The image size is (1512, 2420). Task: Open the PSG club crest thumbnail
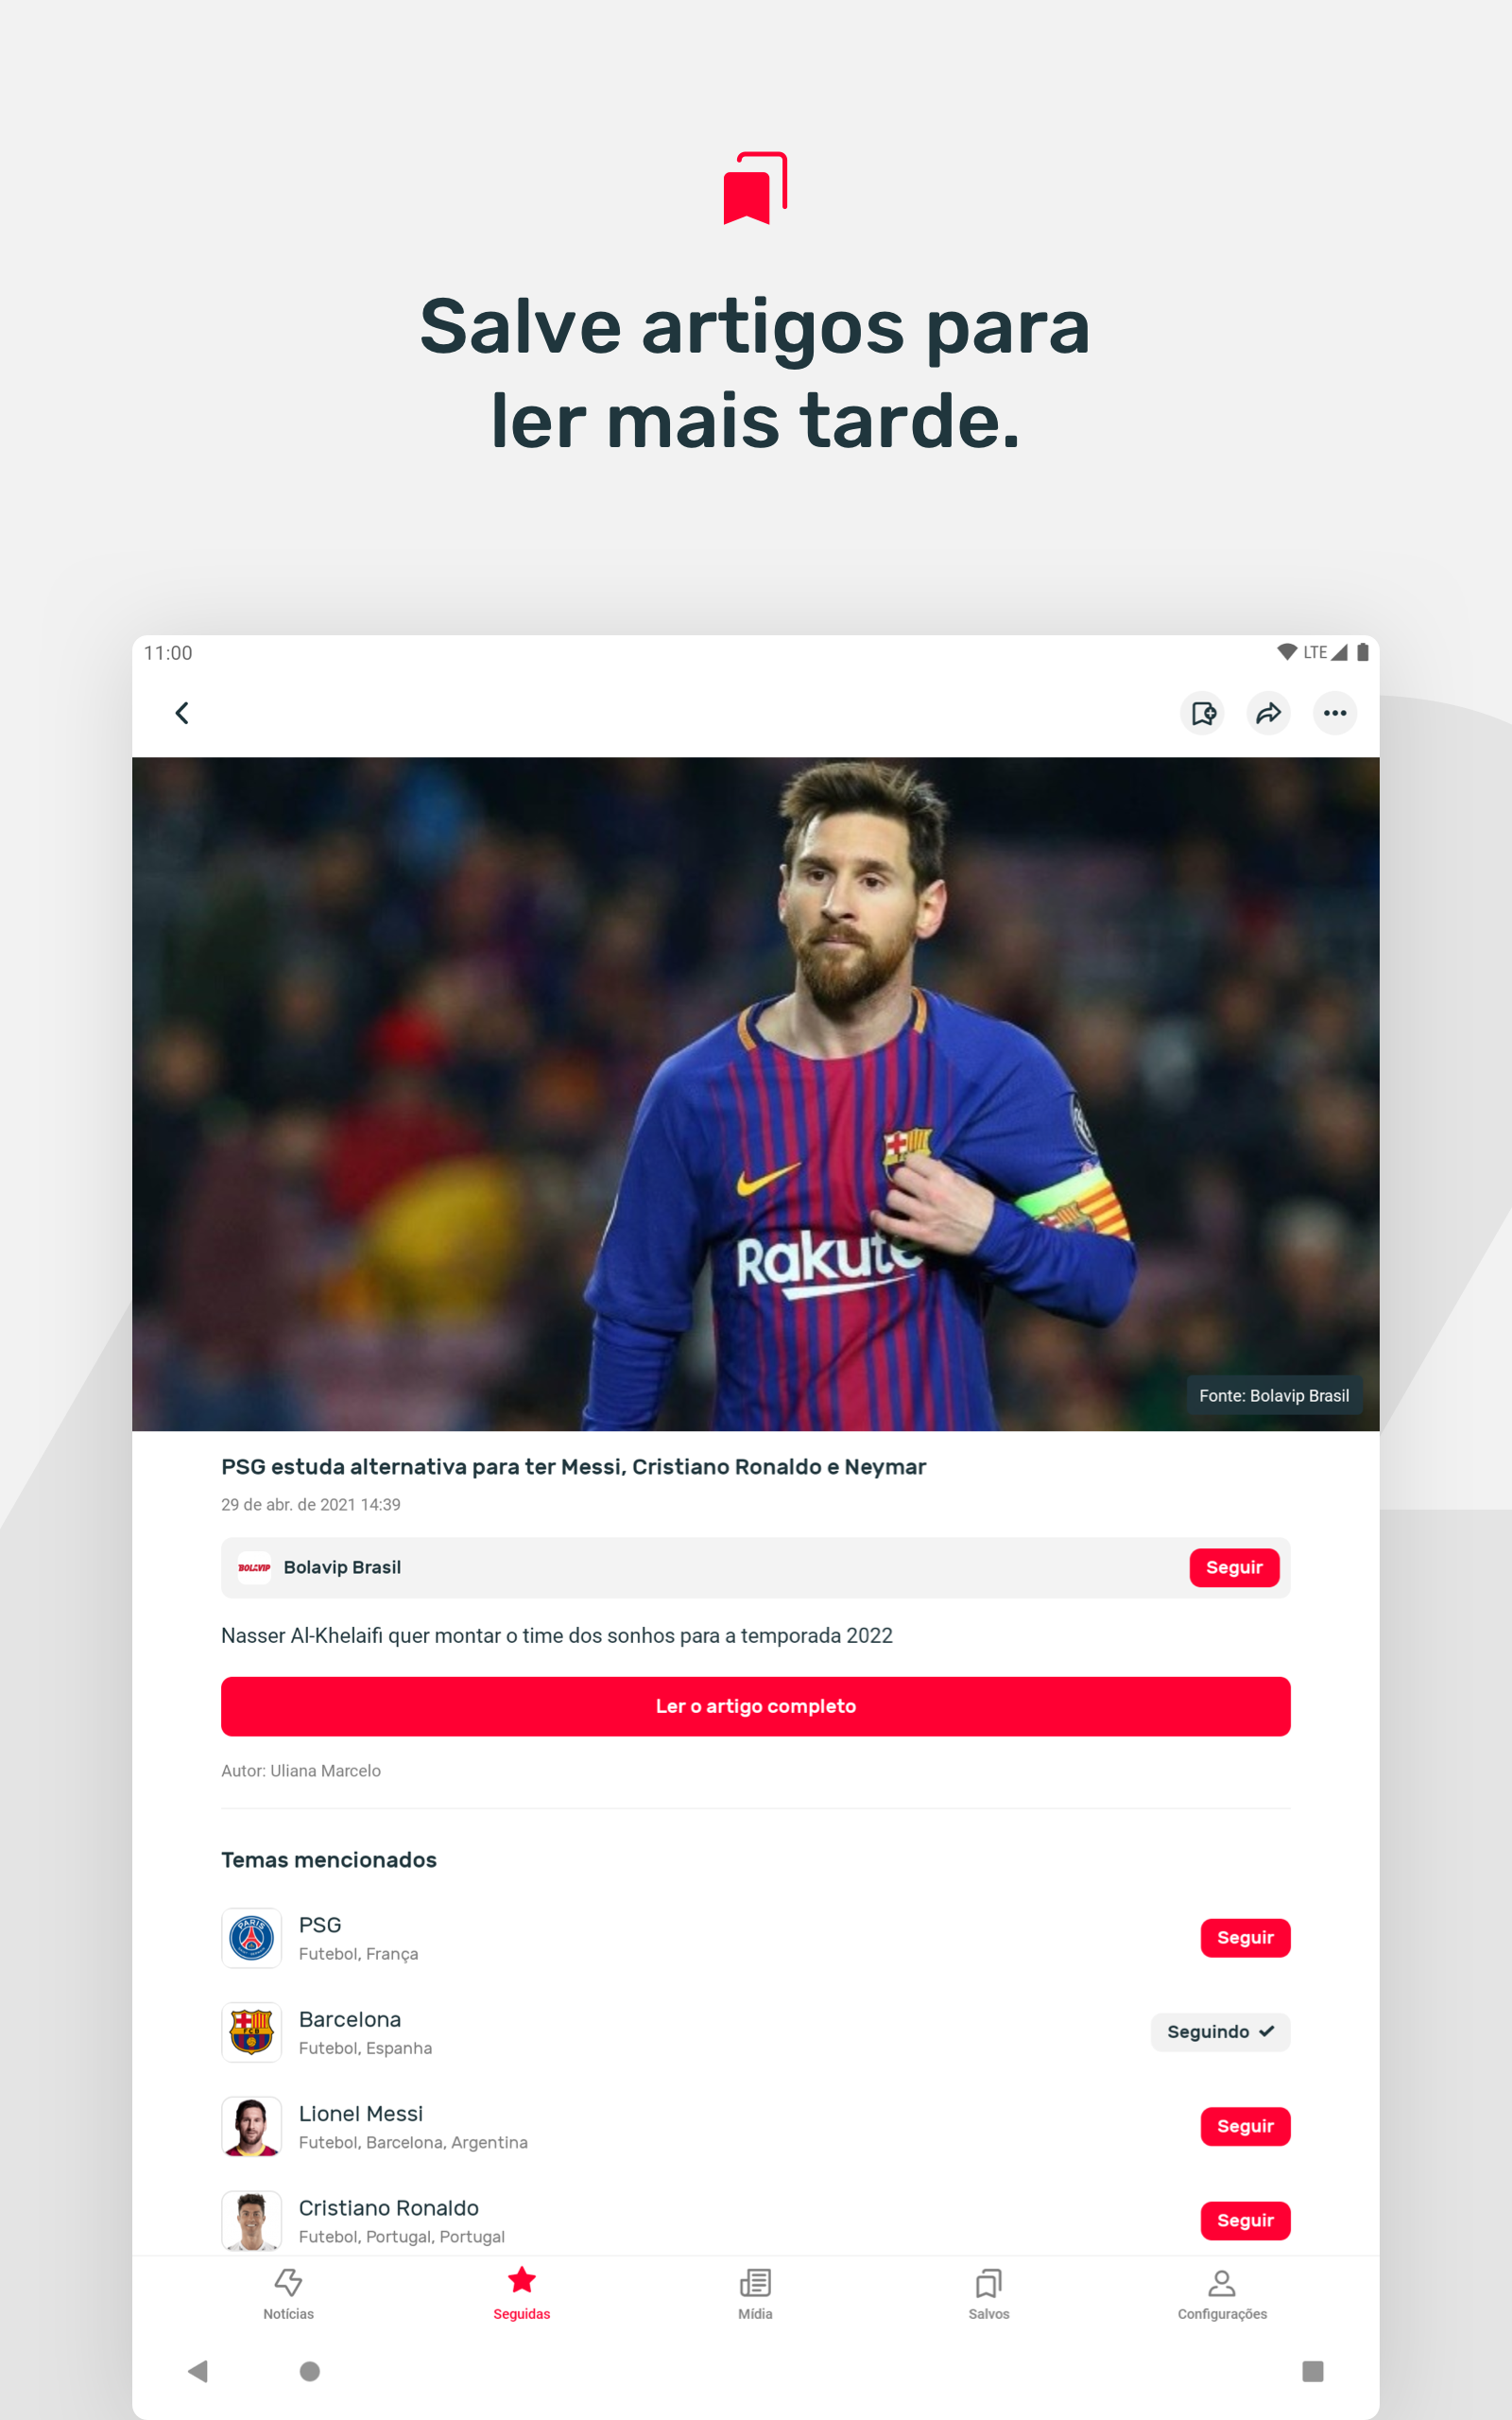click(251, 1938)
